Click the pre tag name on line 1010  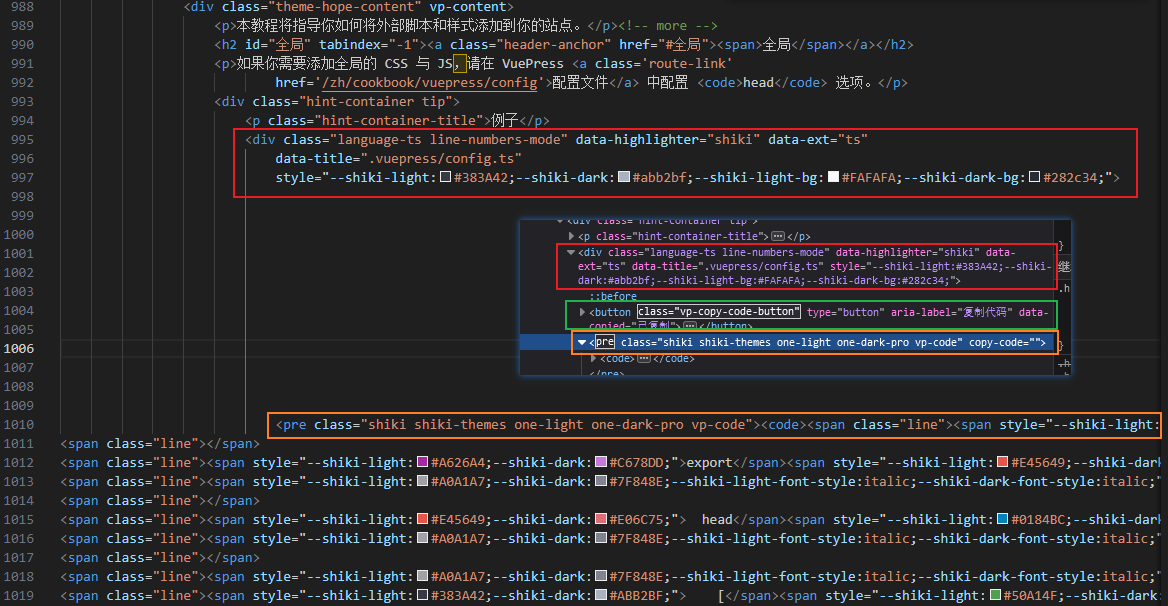coord(295,424)
